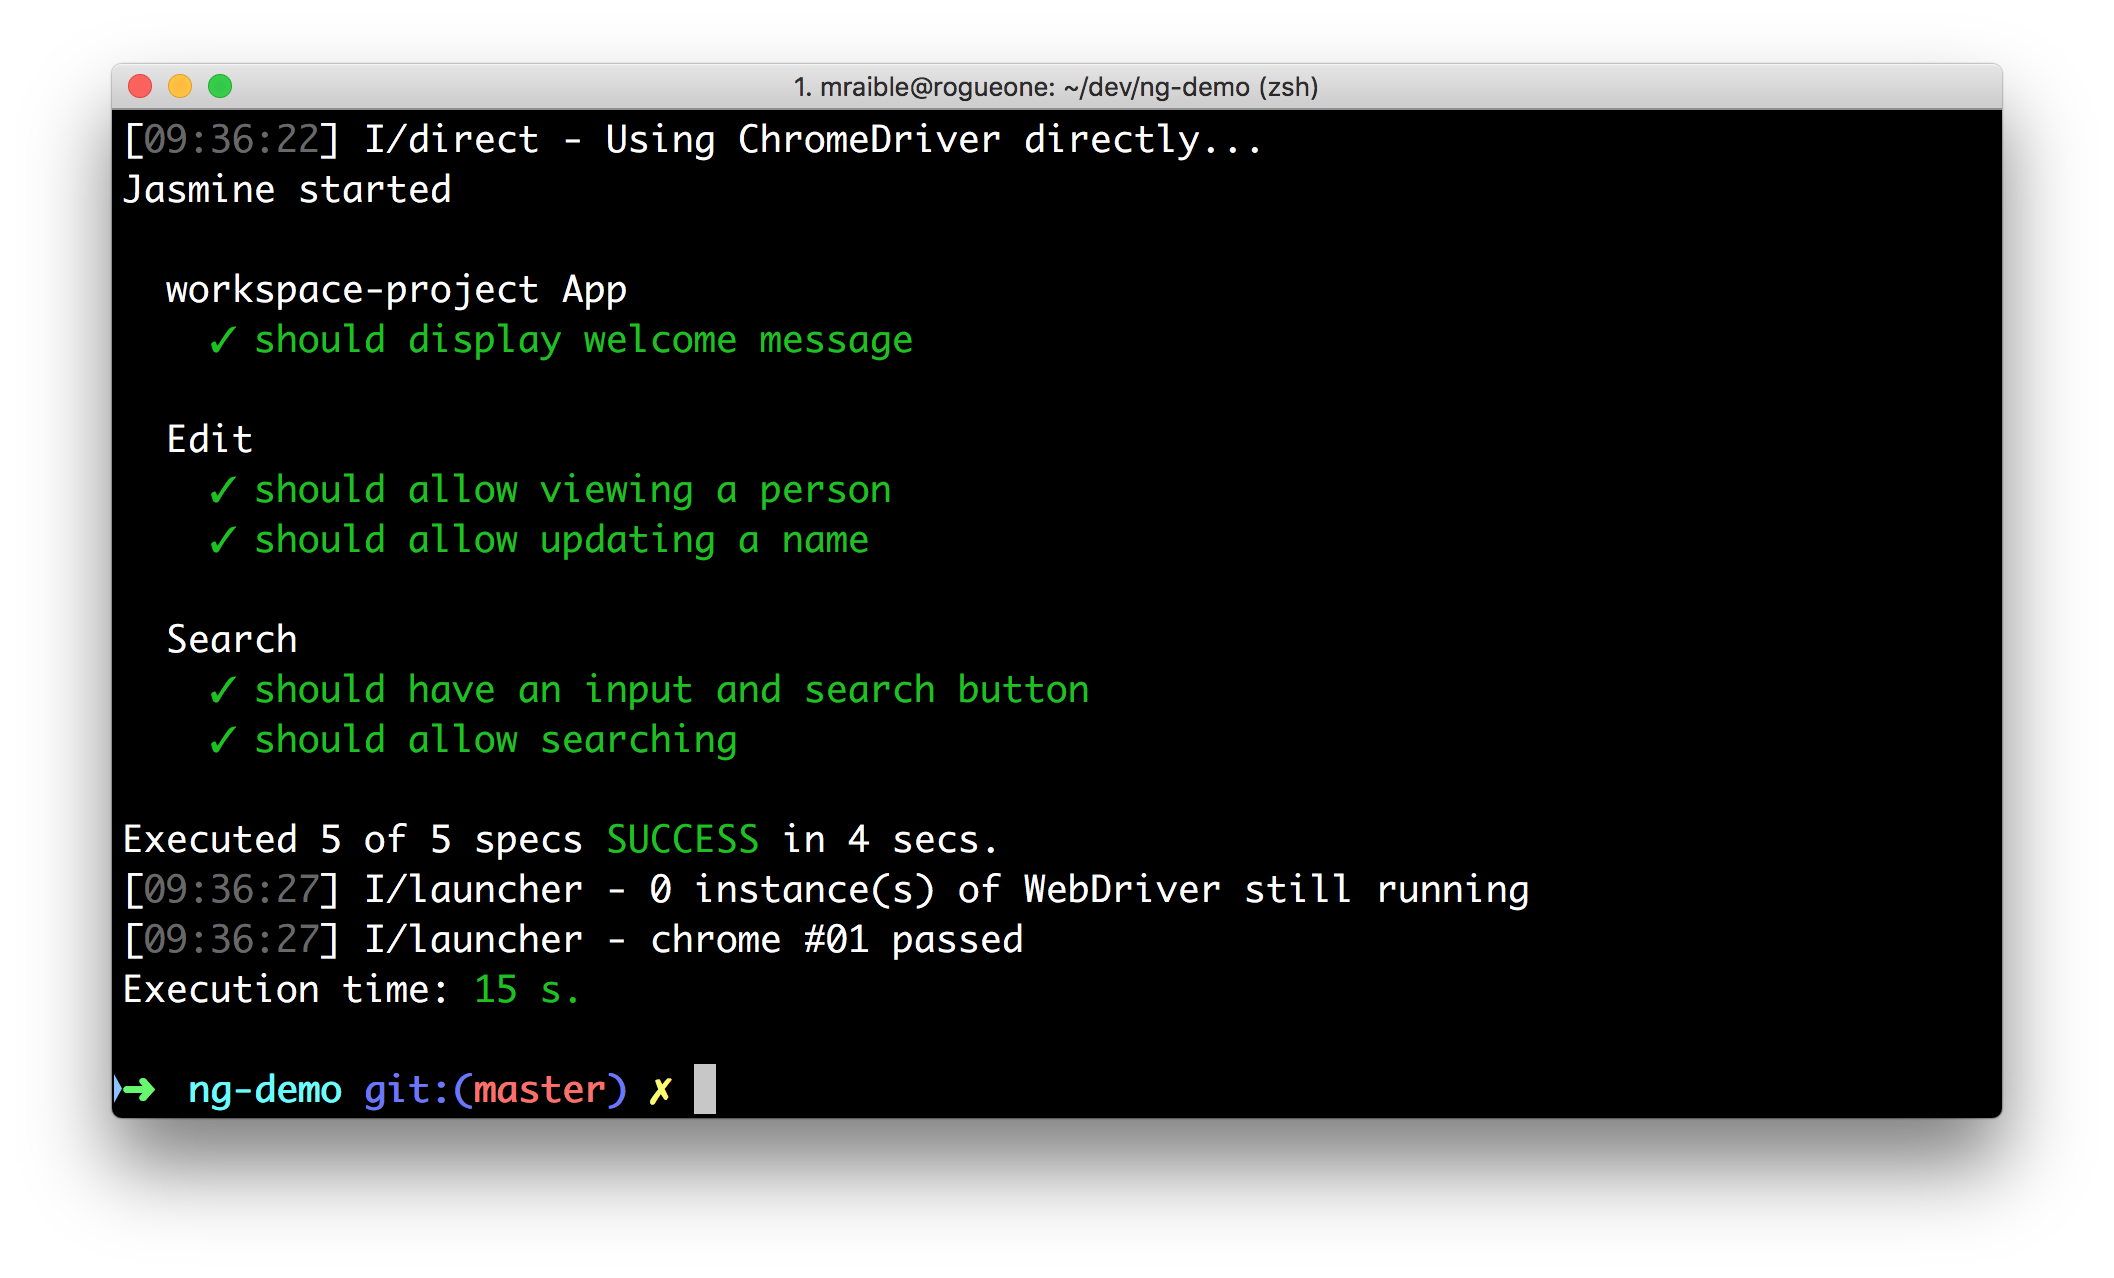Click the blinking terminal cursor block
The height and width of the screenshot is (1278, 2114).
pos(705,1089)
